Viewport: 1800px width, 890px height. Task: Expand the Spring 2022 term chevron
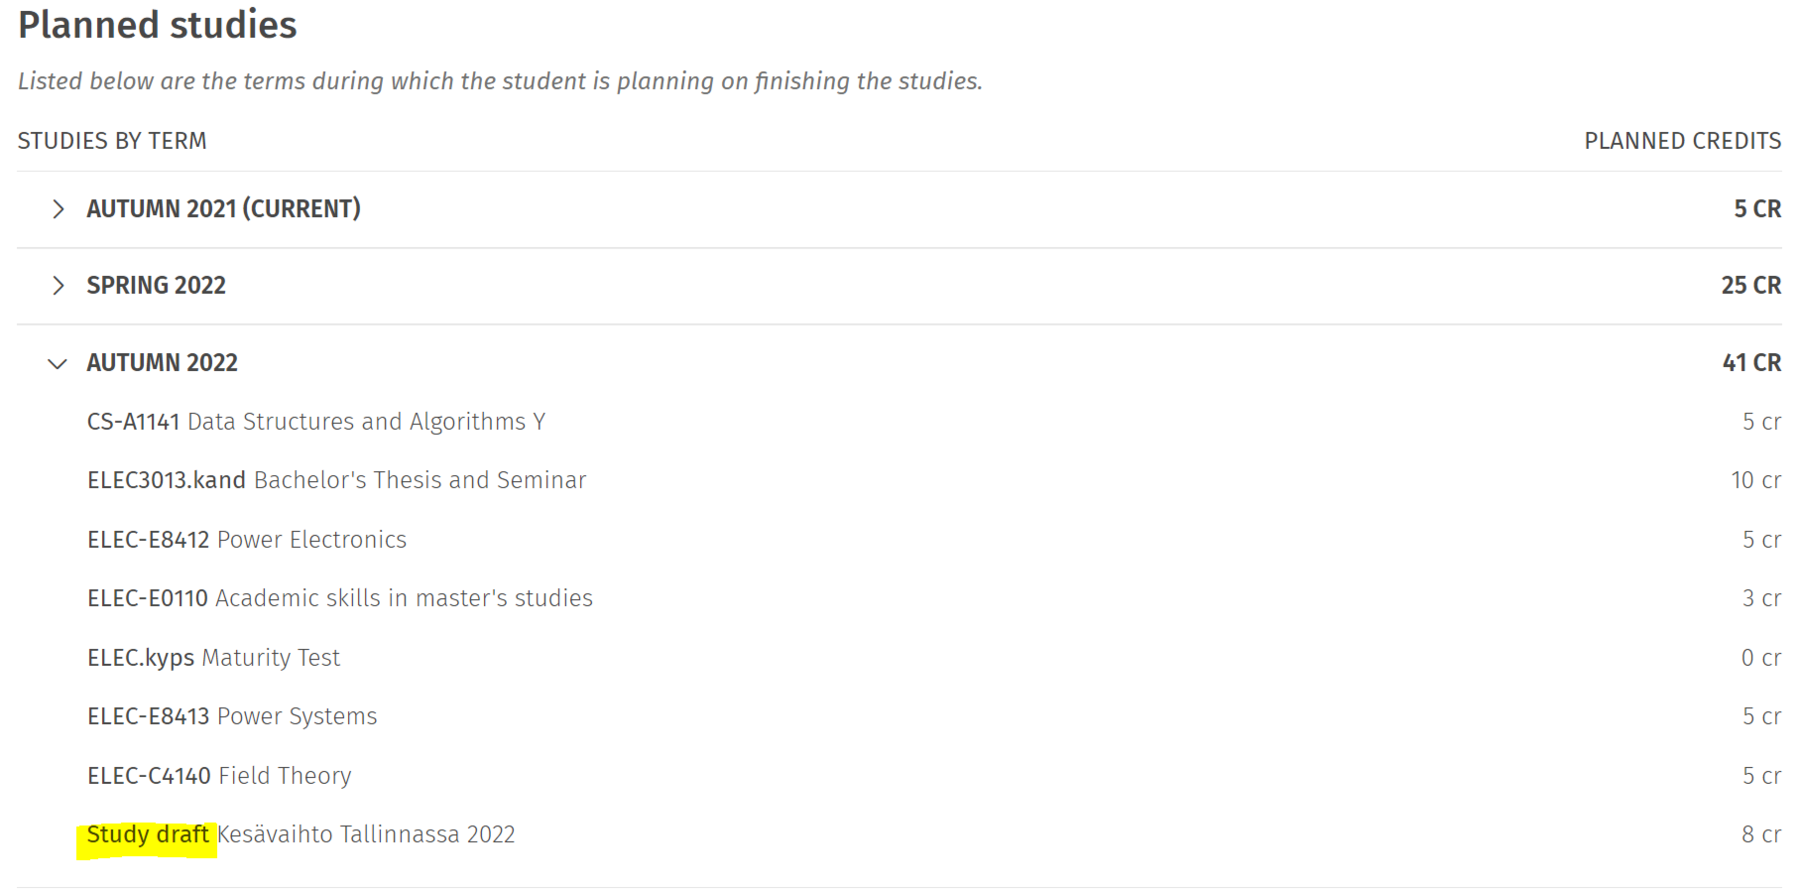click(58, 286)
